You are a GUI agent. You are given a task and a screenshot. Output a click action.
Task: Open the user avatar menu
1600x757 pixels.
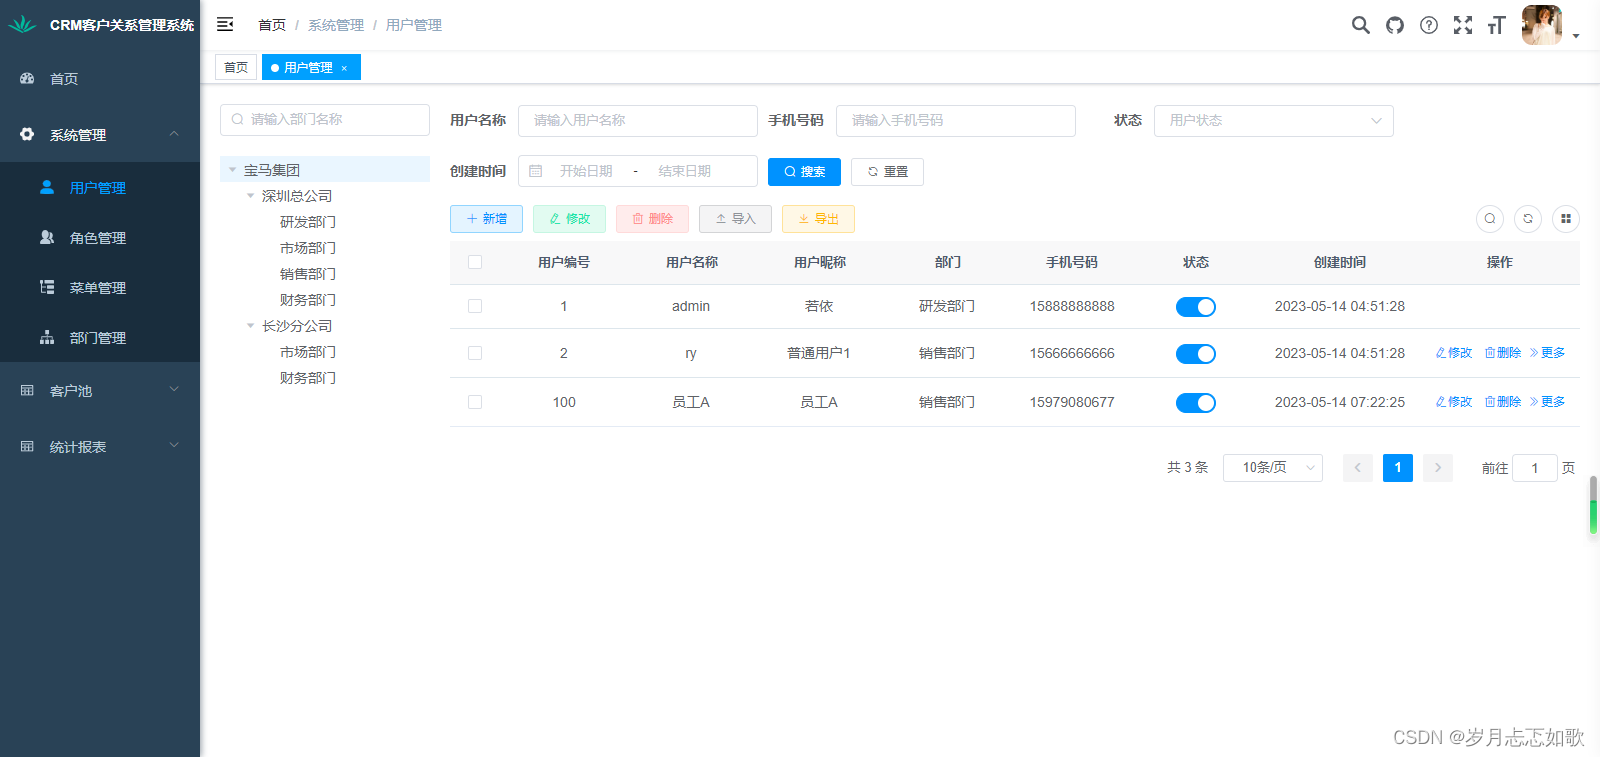1542,25
